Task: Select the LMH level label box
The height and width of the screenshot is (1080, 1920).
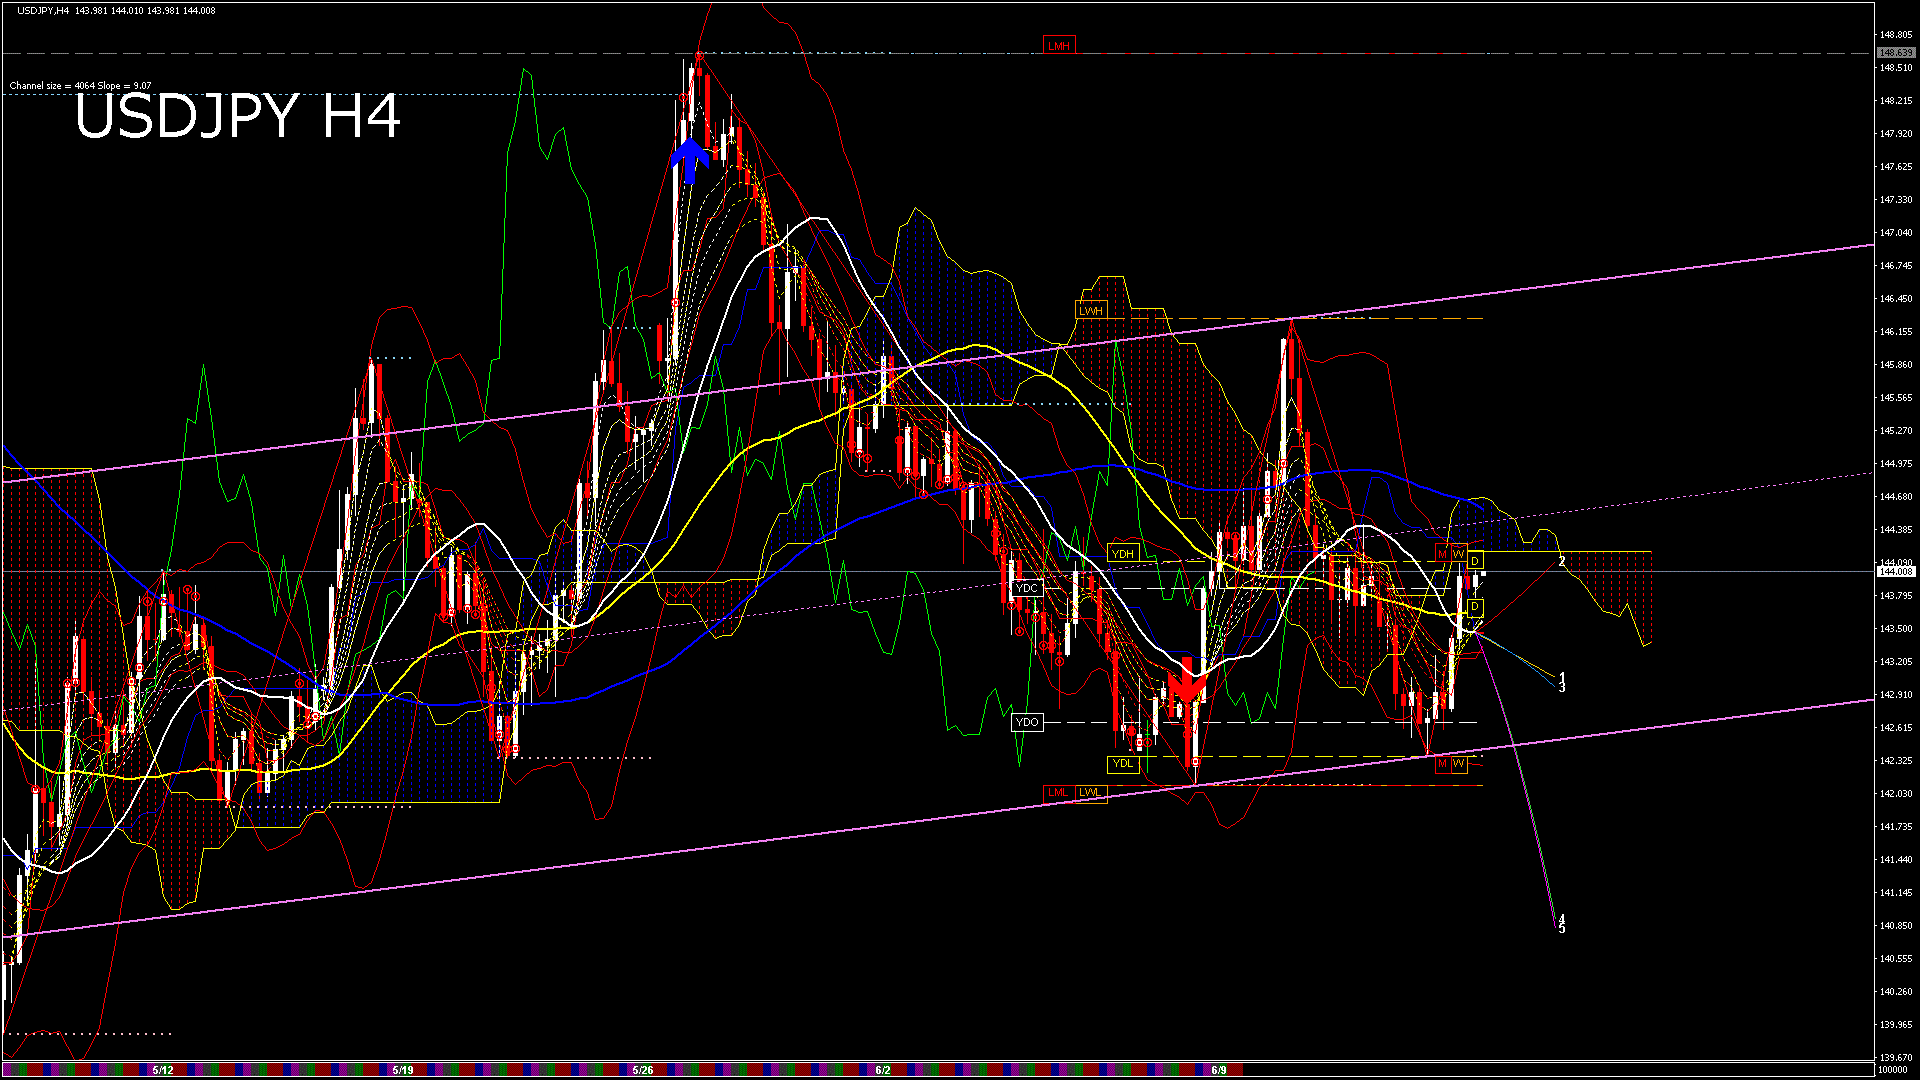Action: [x=1058, y=46]
